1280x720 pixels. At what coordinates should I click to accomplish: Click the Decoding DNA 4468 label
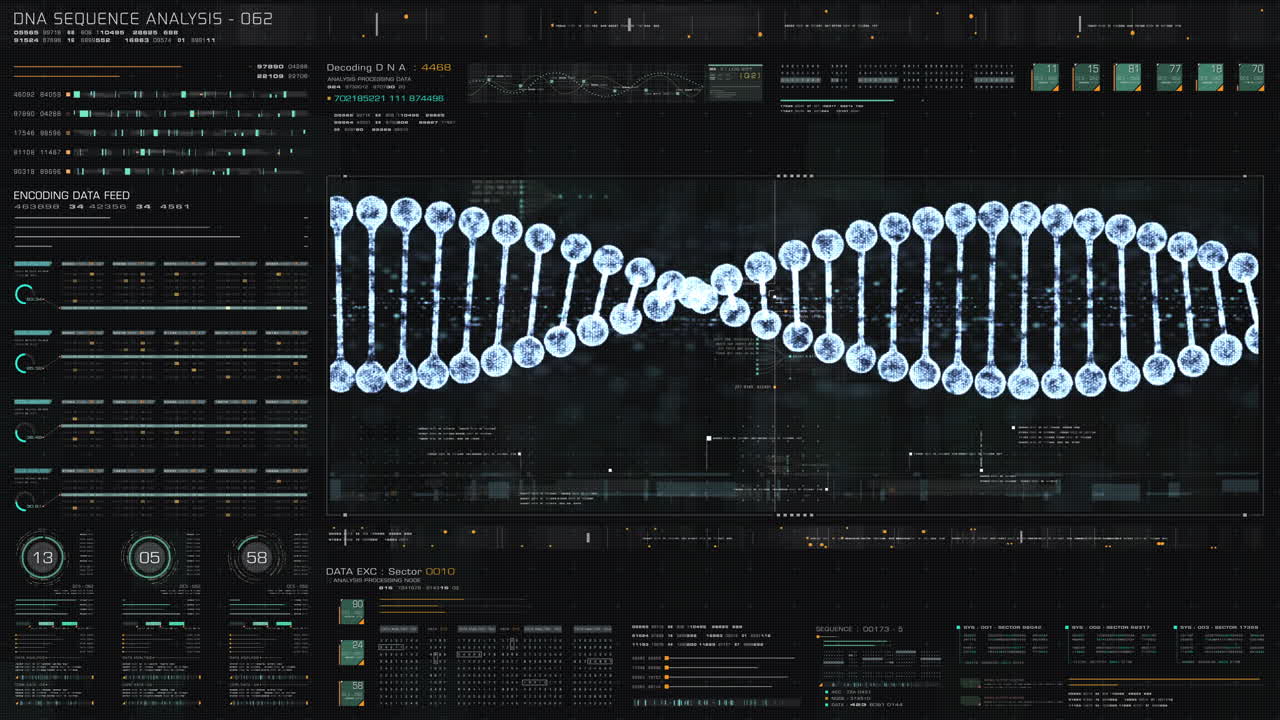point(390,67)
